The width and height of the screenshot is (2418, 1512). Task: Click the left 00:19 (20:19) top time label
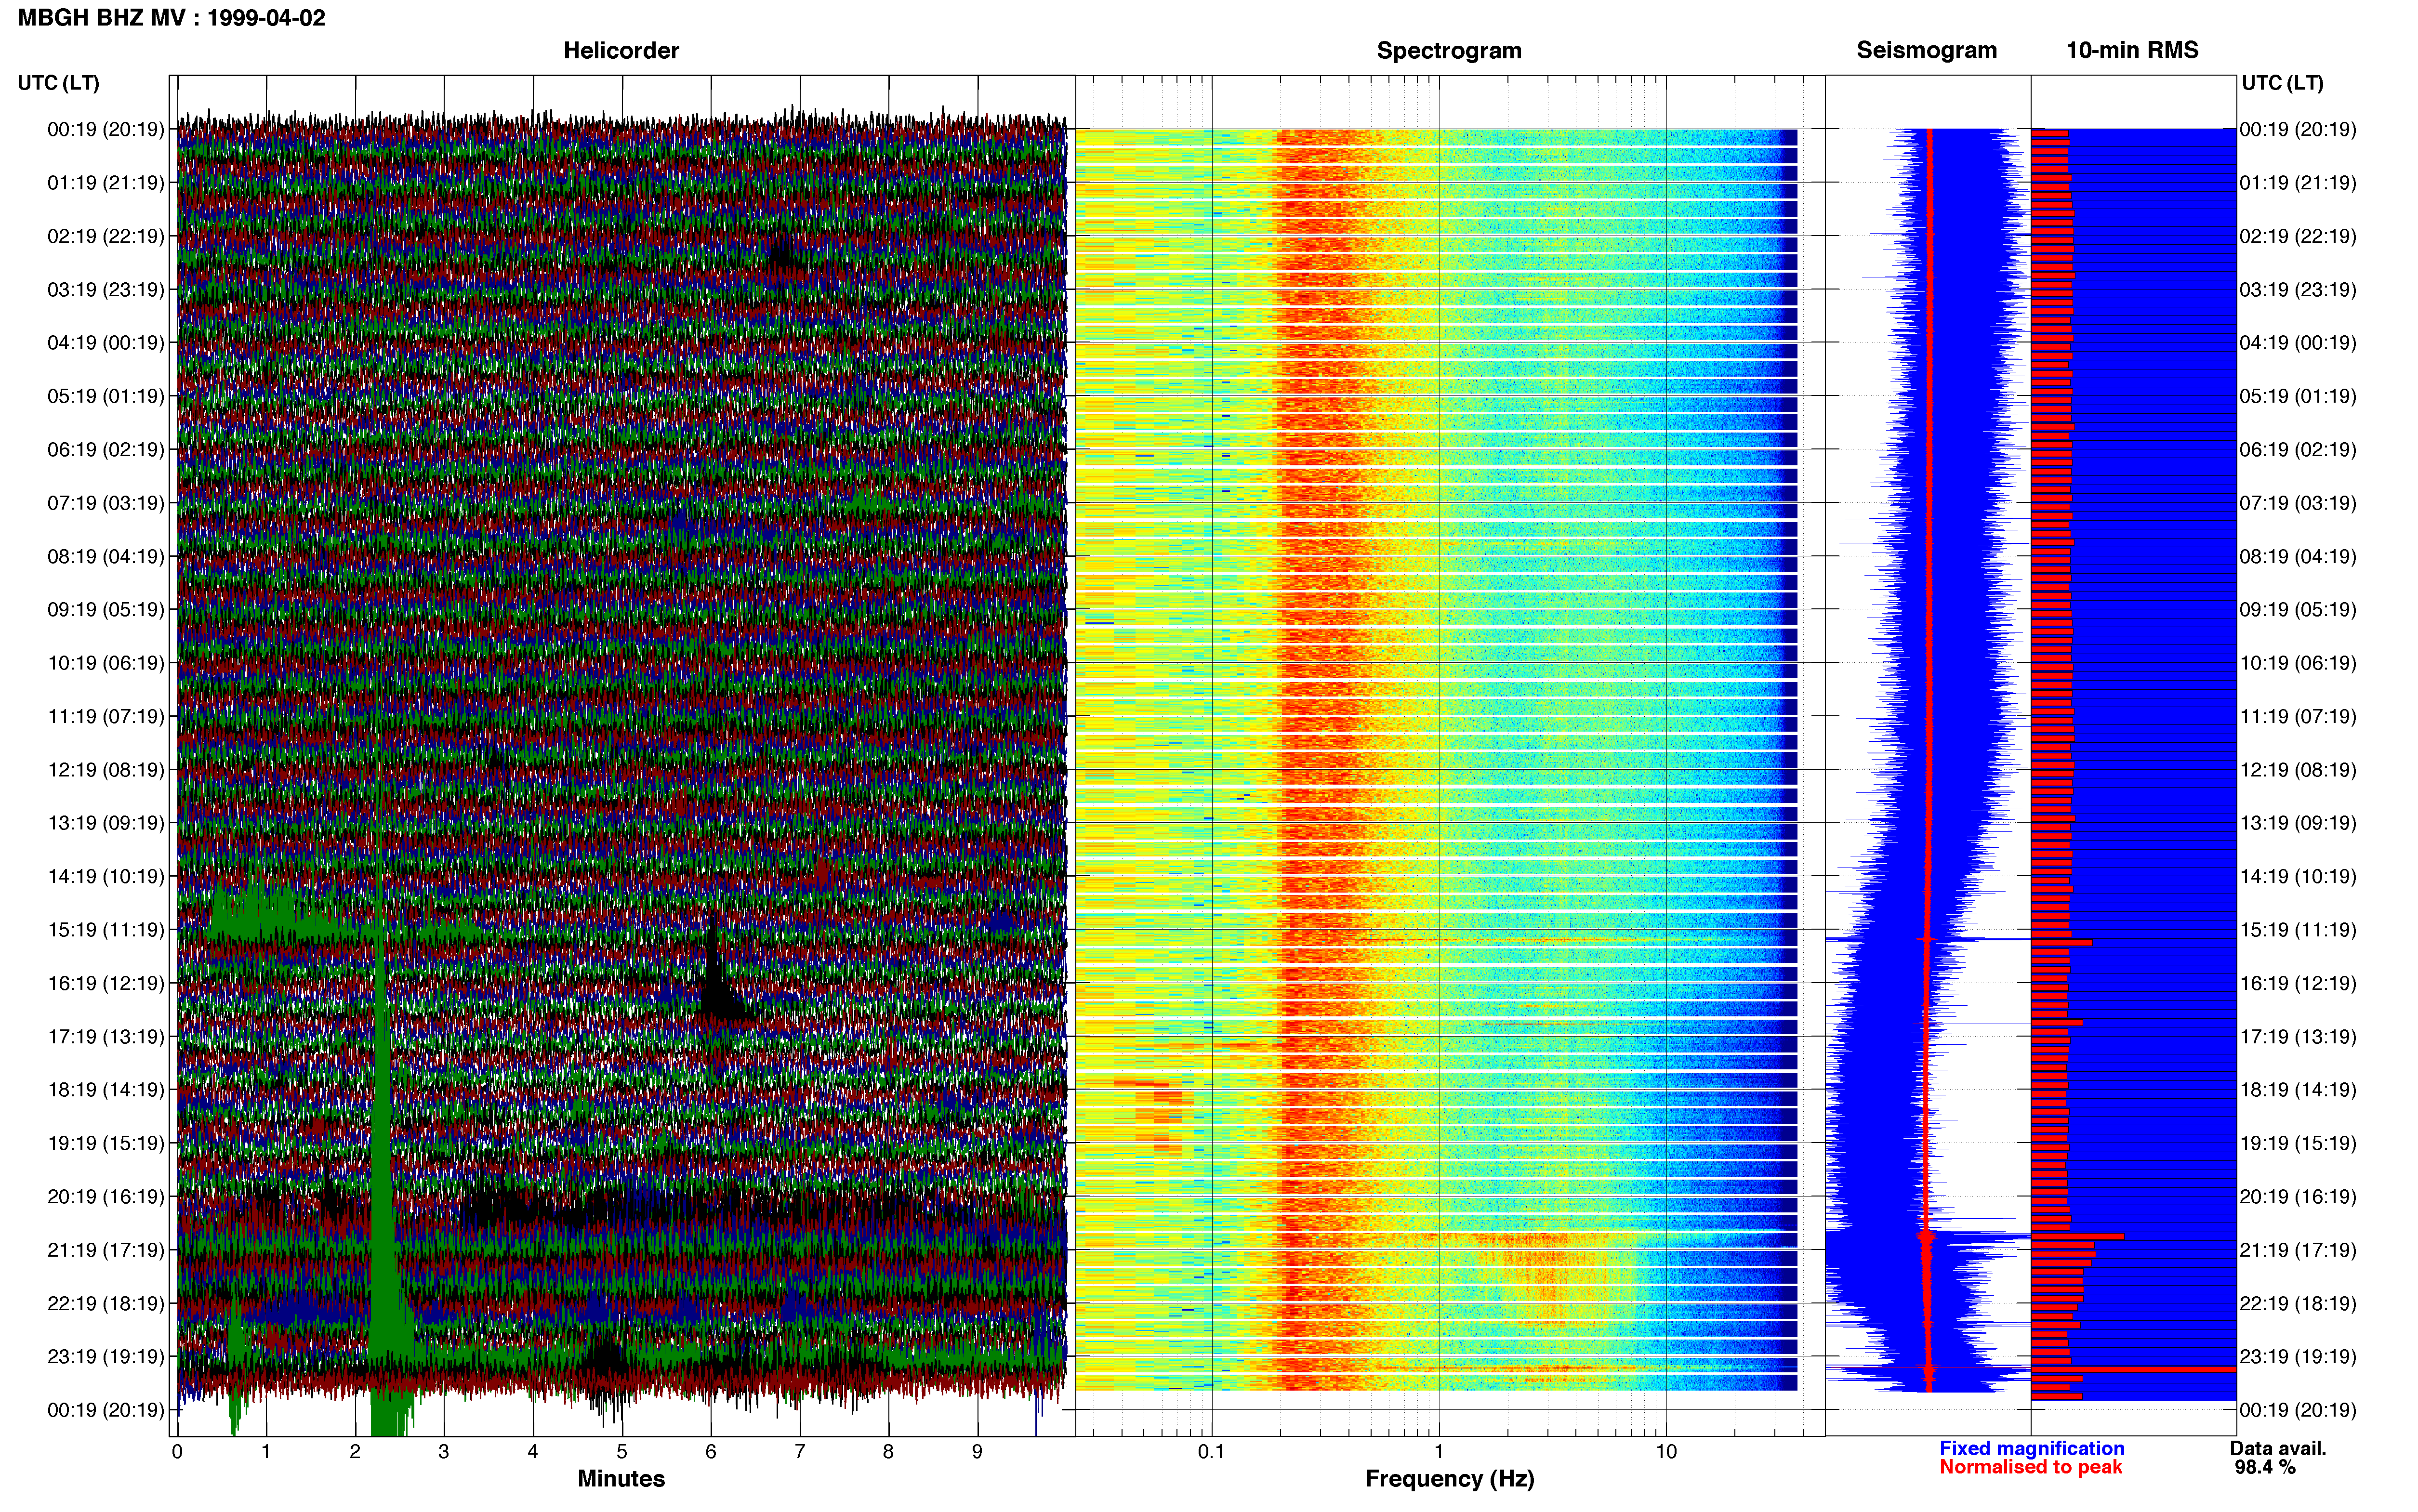click(x=106, y=129)
